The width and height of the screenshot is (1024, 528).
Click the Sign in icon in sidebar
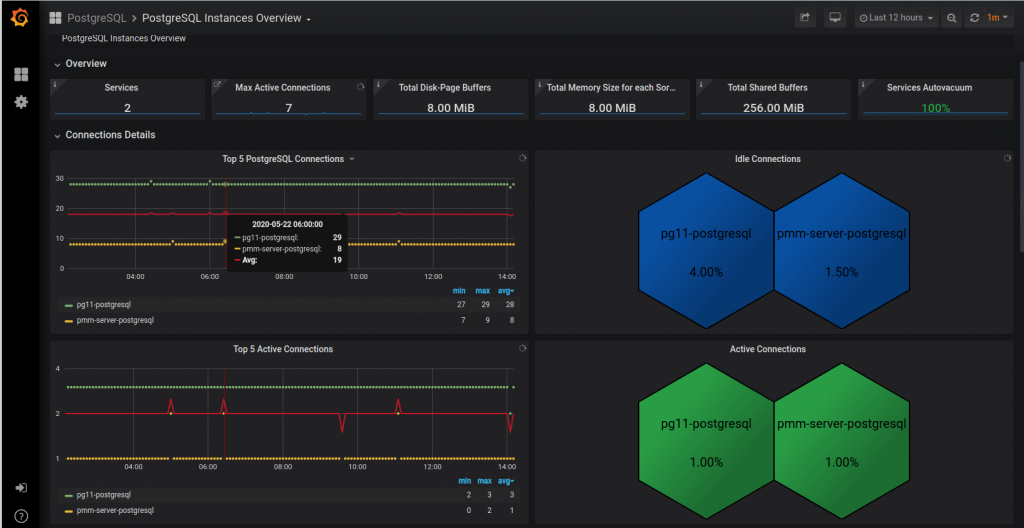point(20,488)
